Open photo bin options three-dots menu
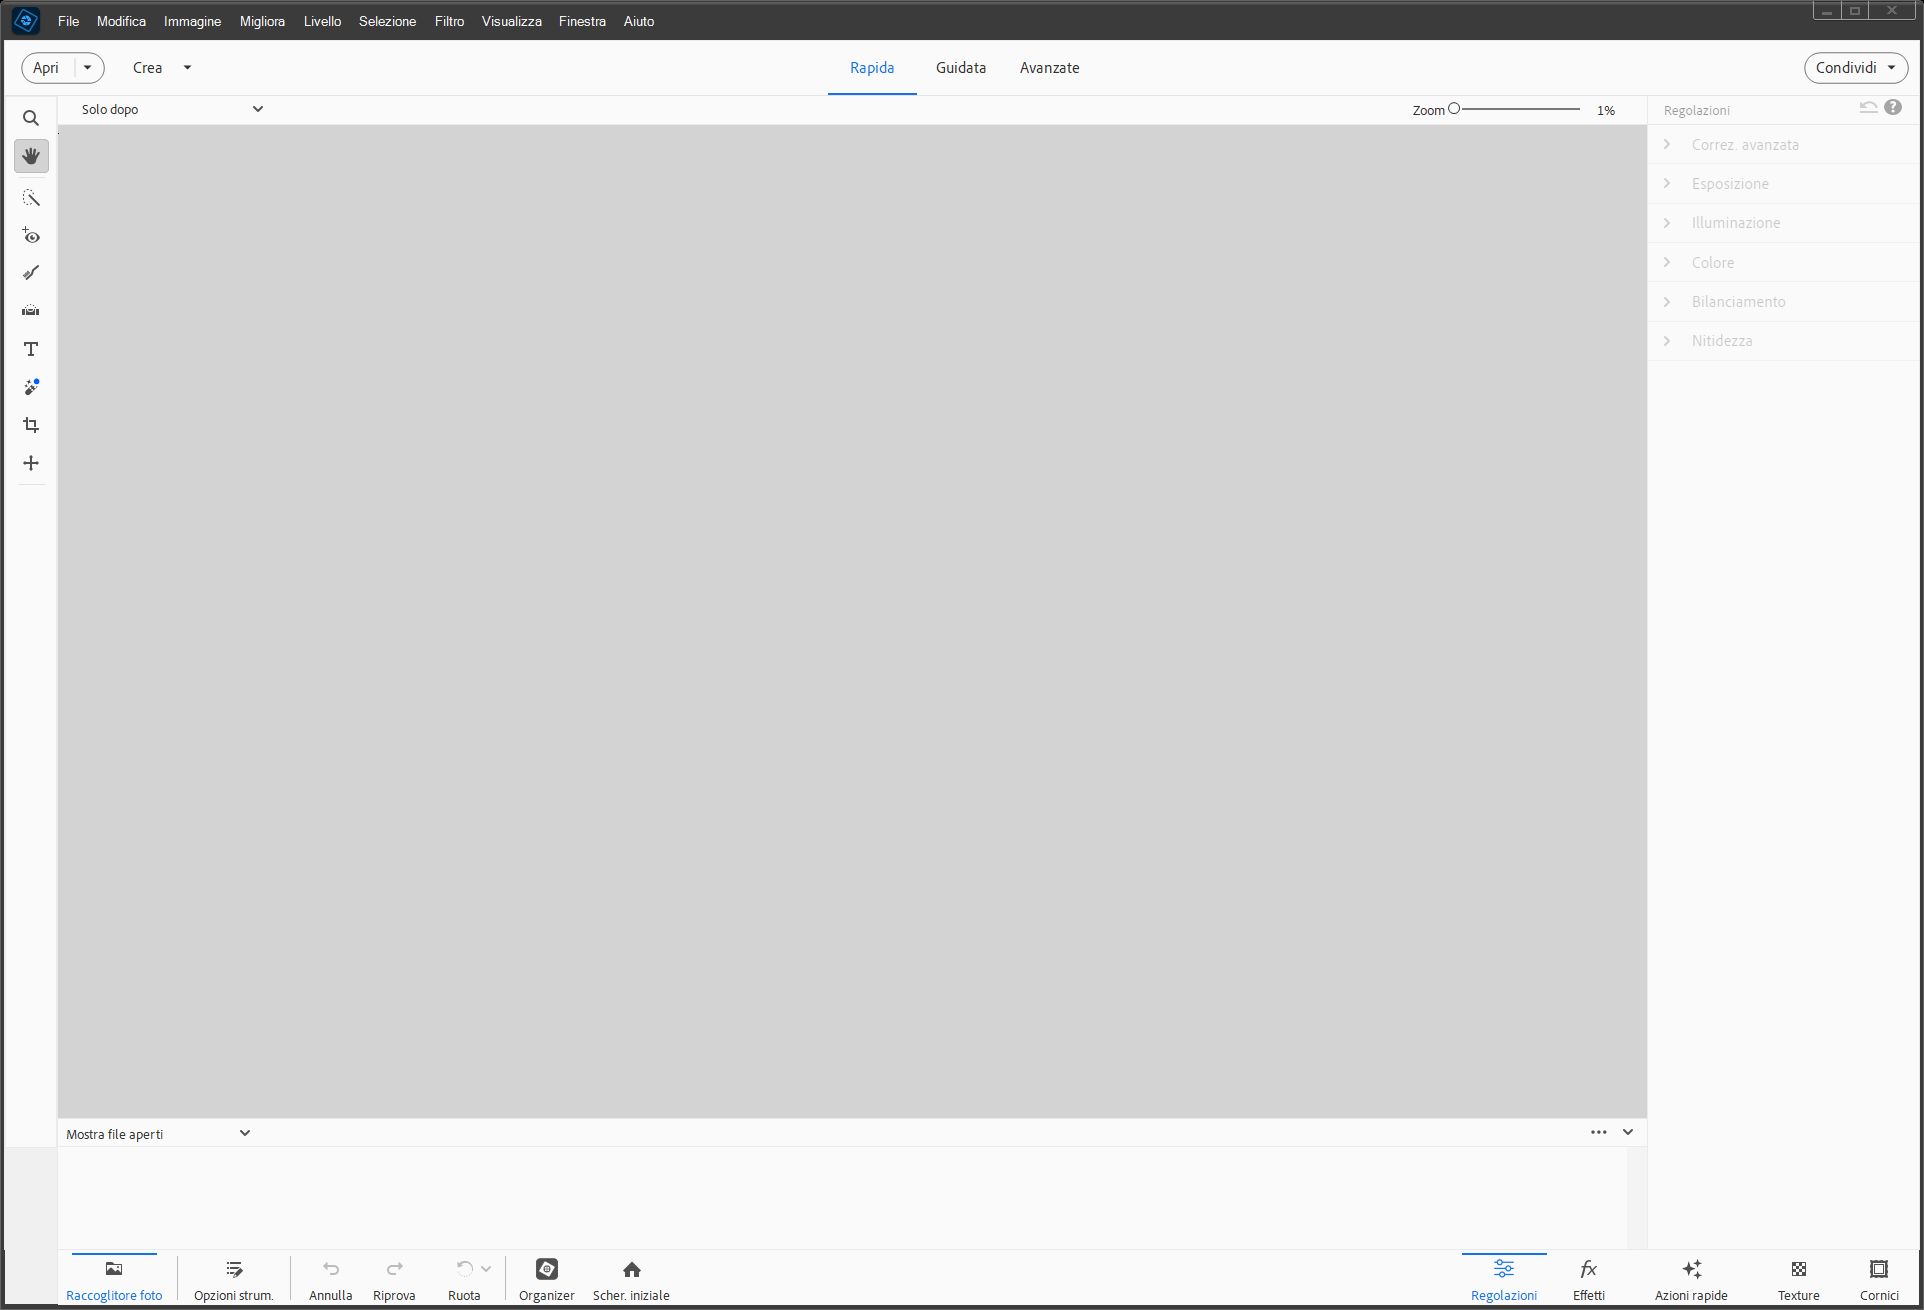 [1599, 1132]
